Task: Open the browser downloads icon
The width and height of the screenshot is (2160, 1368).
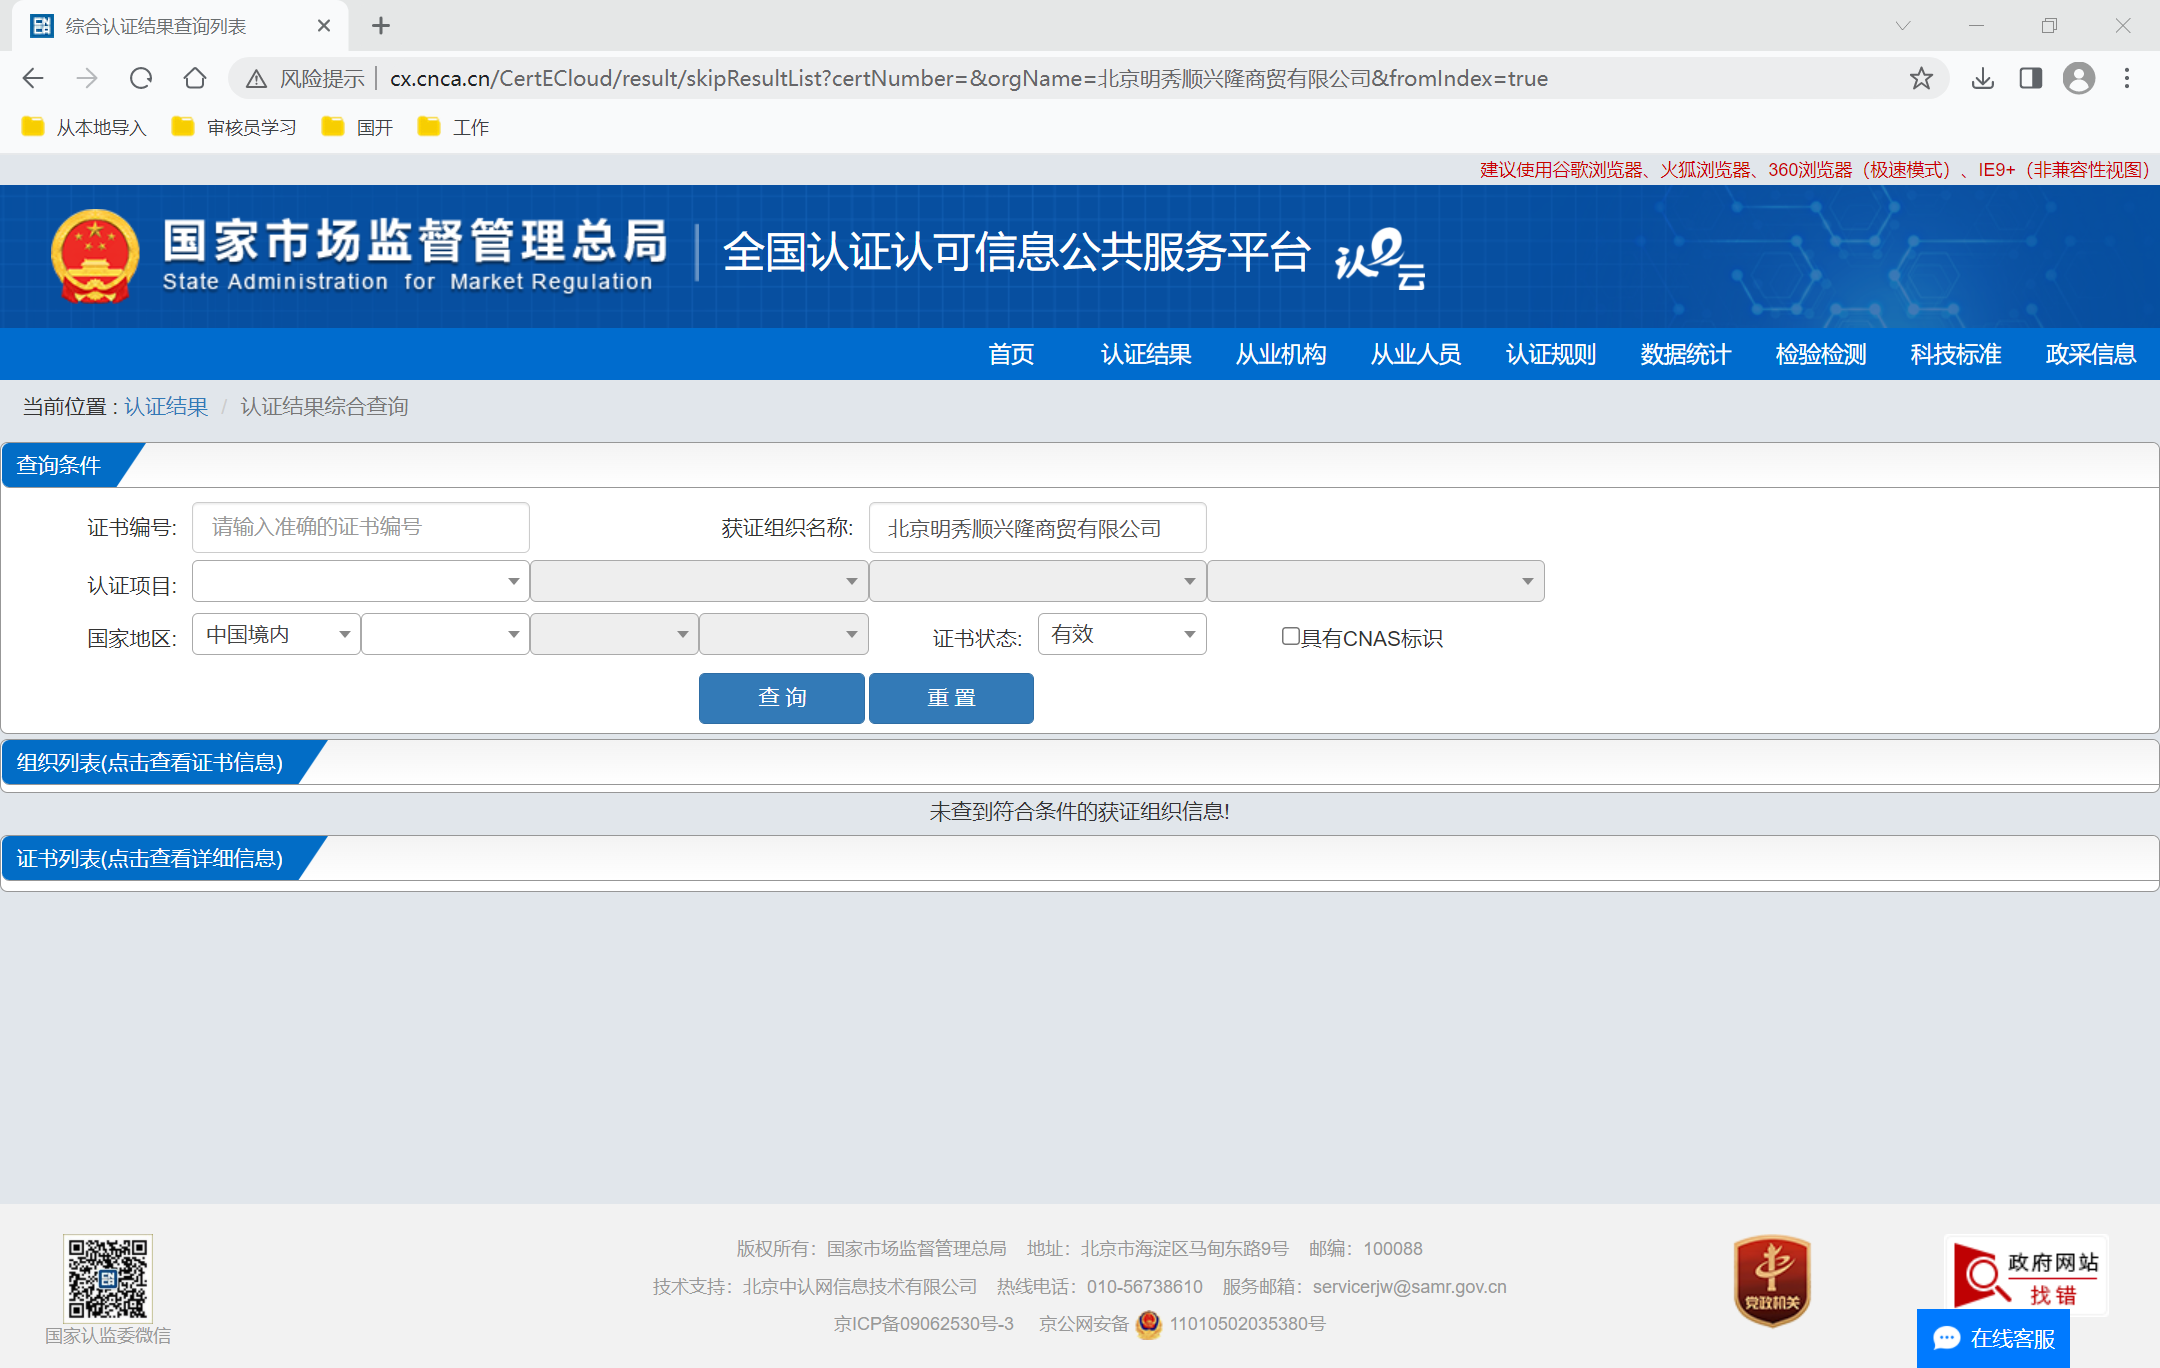Action: pyautogui.click(x=1983, y=78)
